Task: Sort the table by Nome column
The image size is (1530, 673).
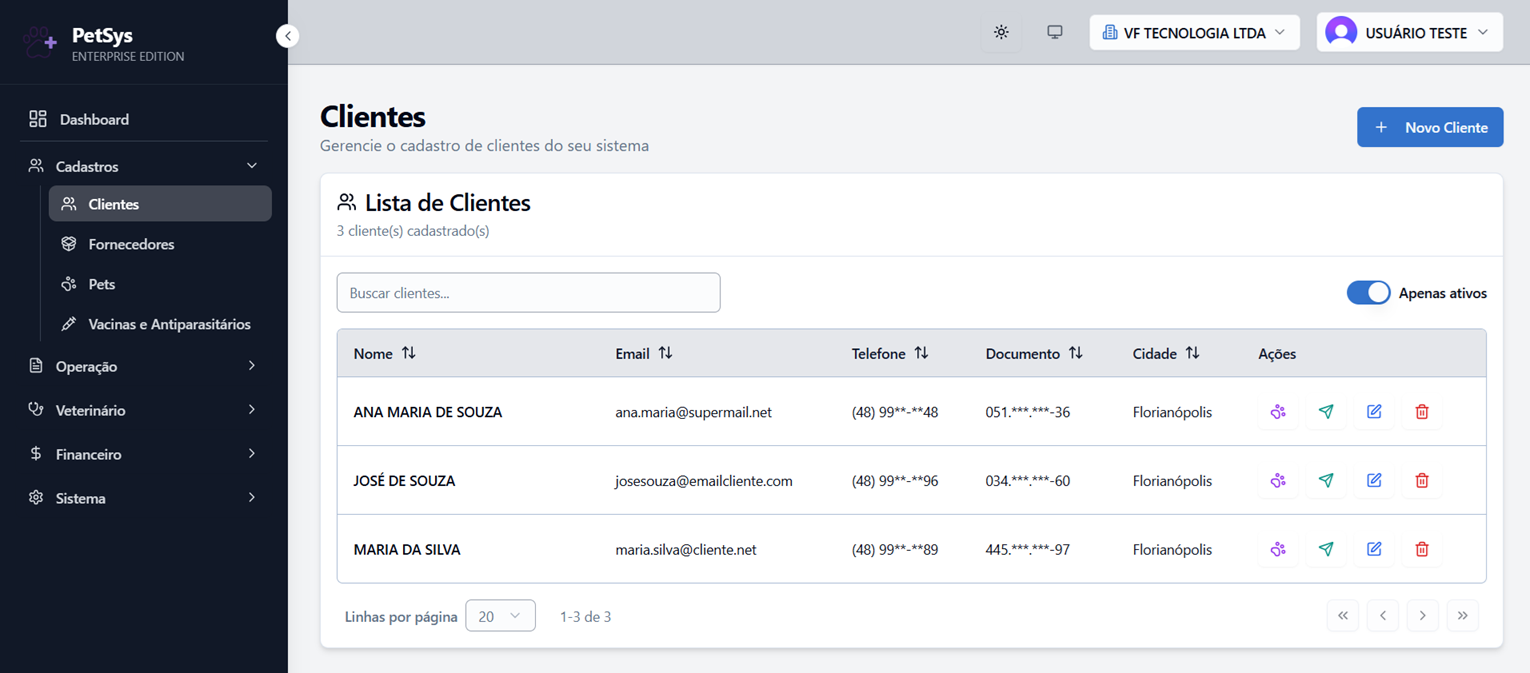Action: click(x=385, y=353)
